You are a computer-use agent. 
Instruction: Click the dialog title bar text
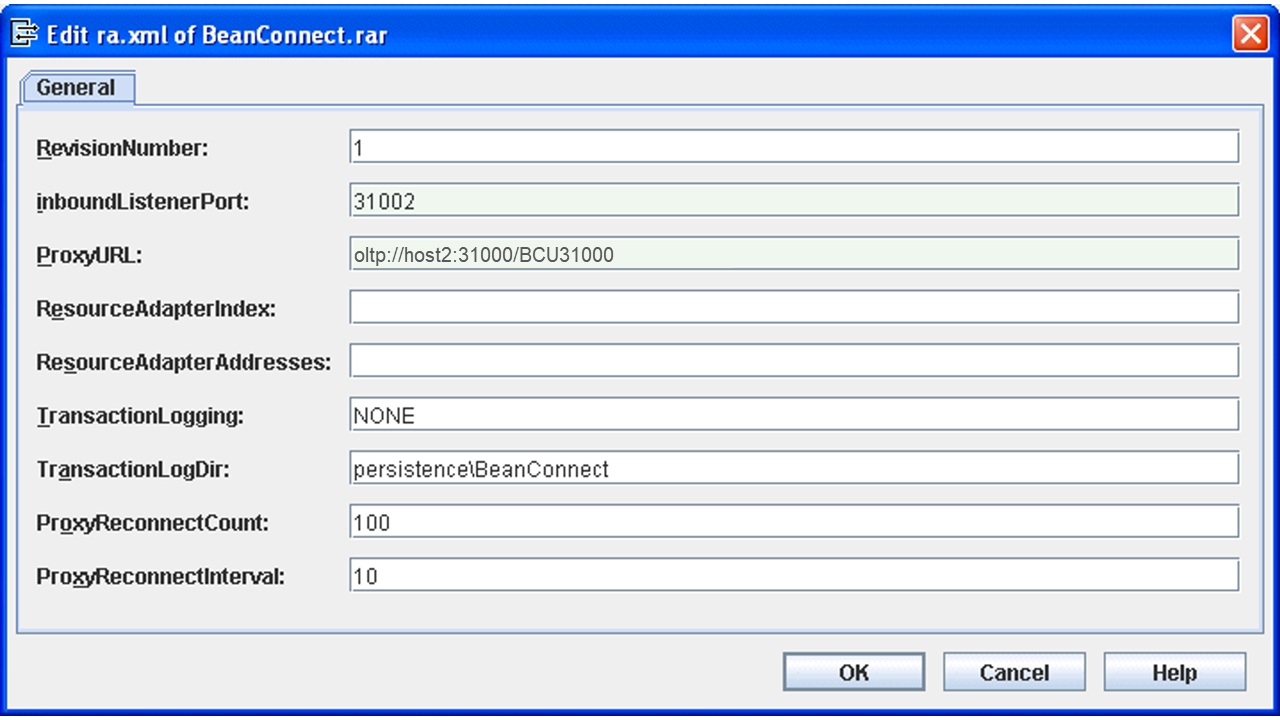coord(217,35)
